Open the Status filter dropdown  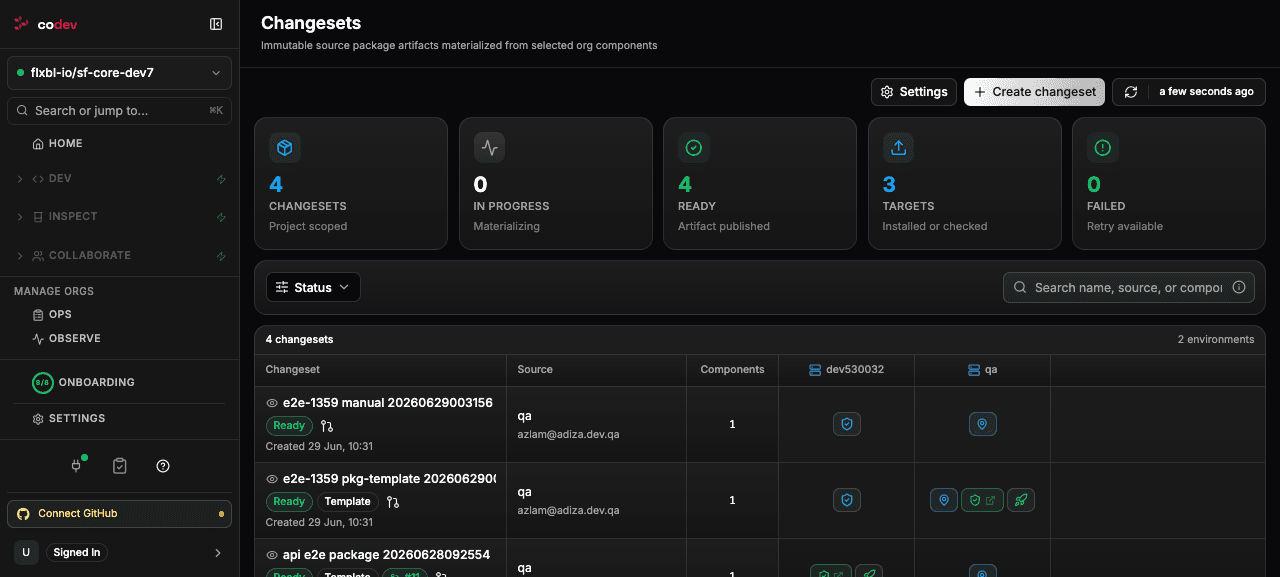(313, 287)
